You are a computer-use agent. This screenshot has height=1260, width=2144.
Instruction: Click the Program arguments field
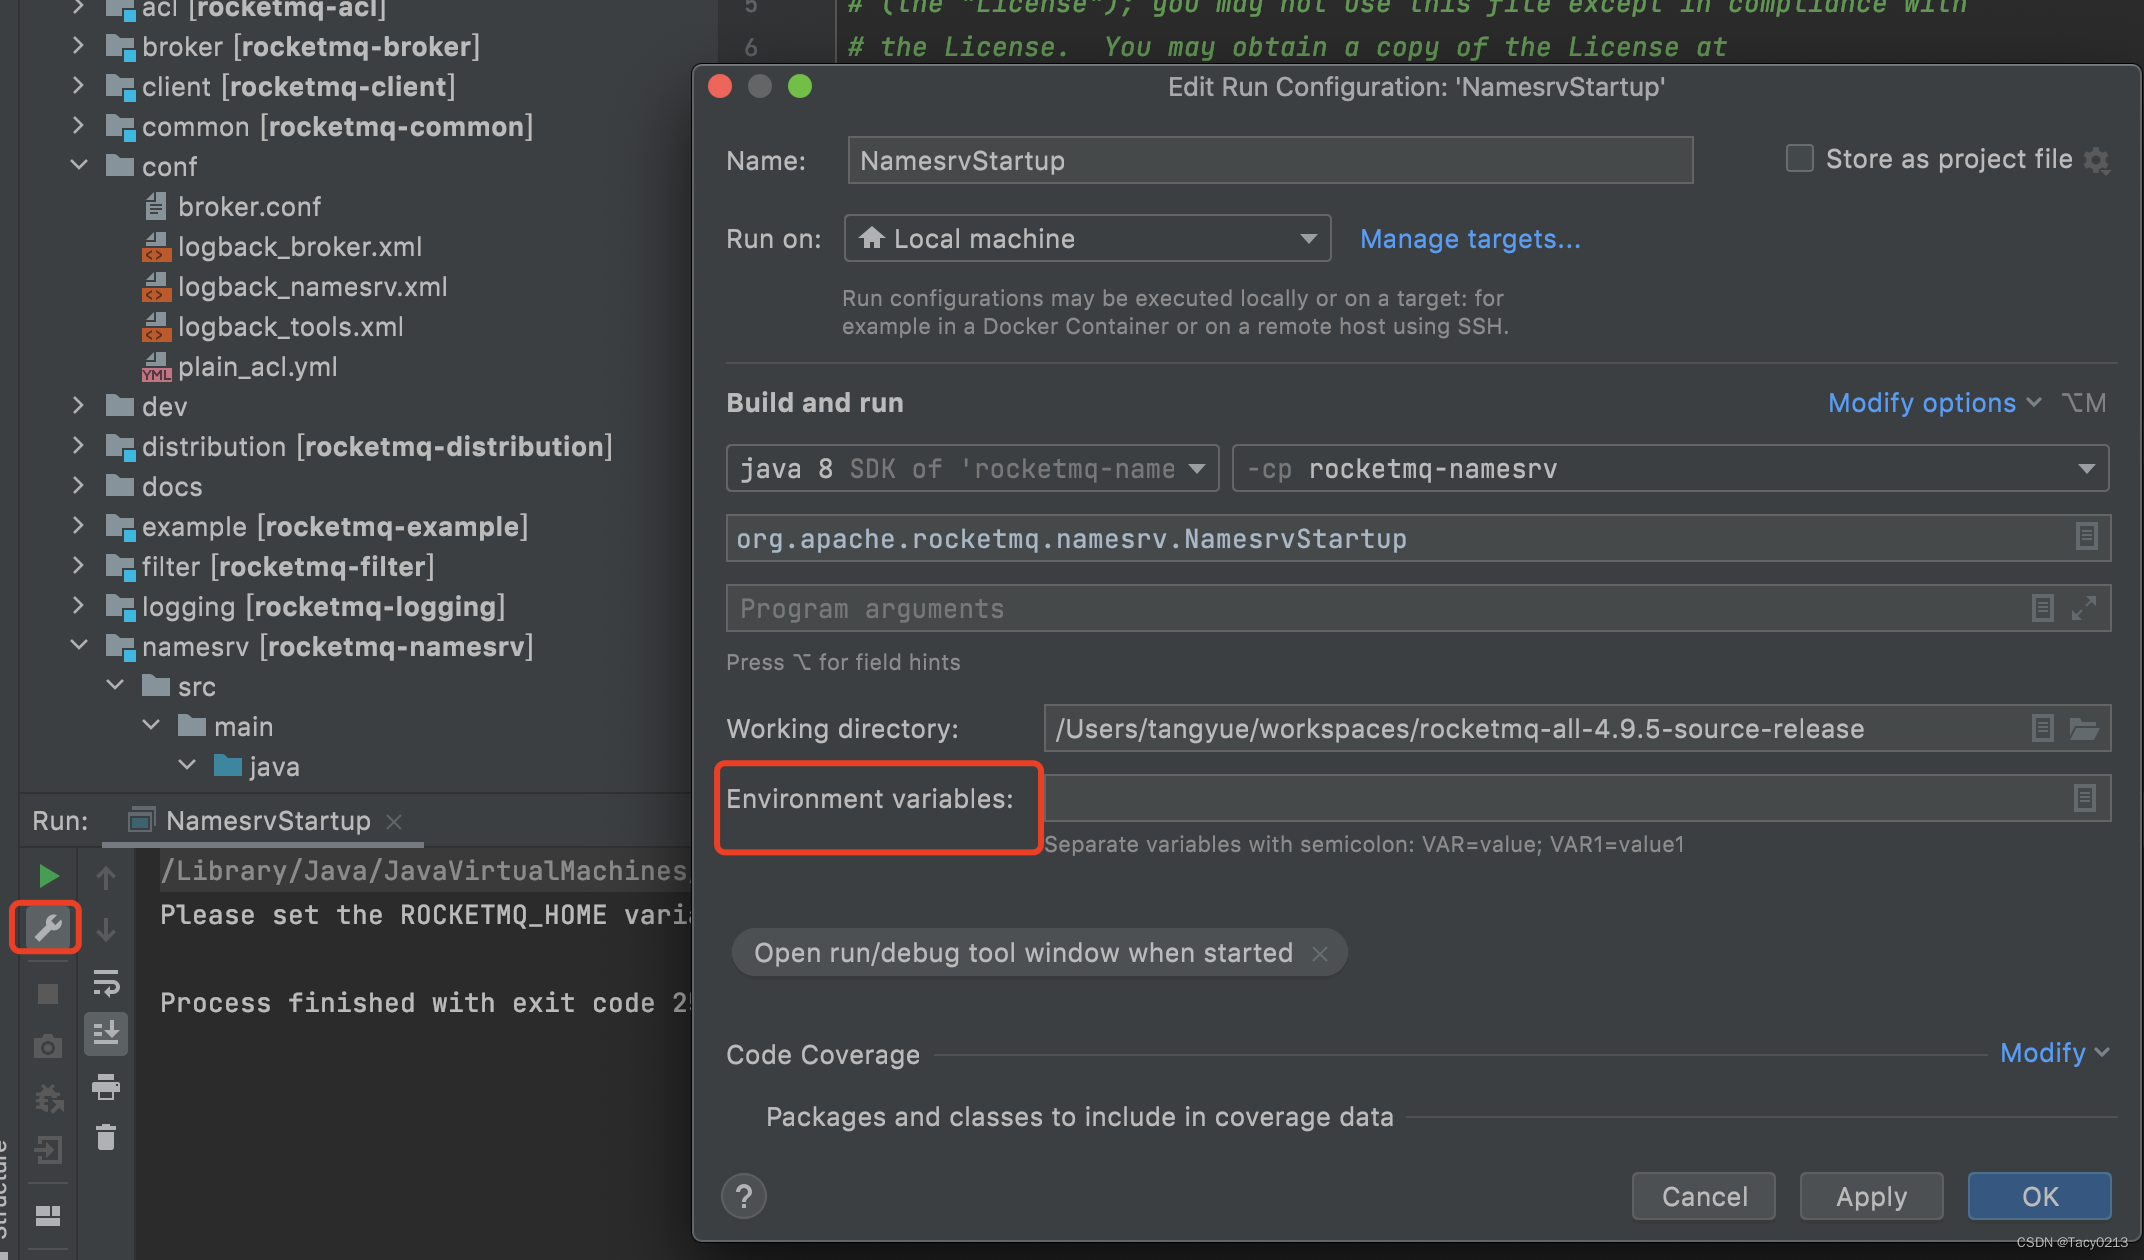tap(1418, 608)
